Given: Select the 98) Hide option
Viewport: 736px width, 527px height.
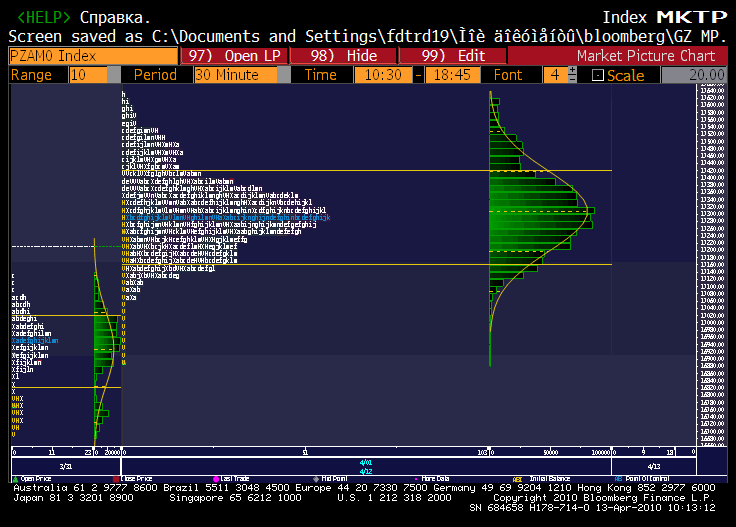Looking at the screenshot, I should pos(343,56).
